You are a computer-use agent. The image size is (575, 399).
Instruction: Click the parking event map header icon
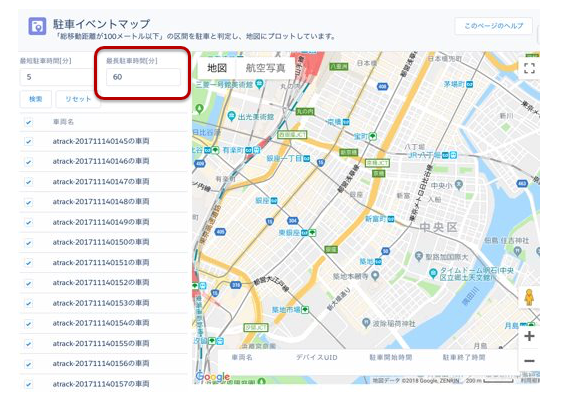(x=37, y=26)
